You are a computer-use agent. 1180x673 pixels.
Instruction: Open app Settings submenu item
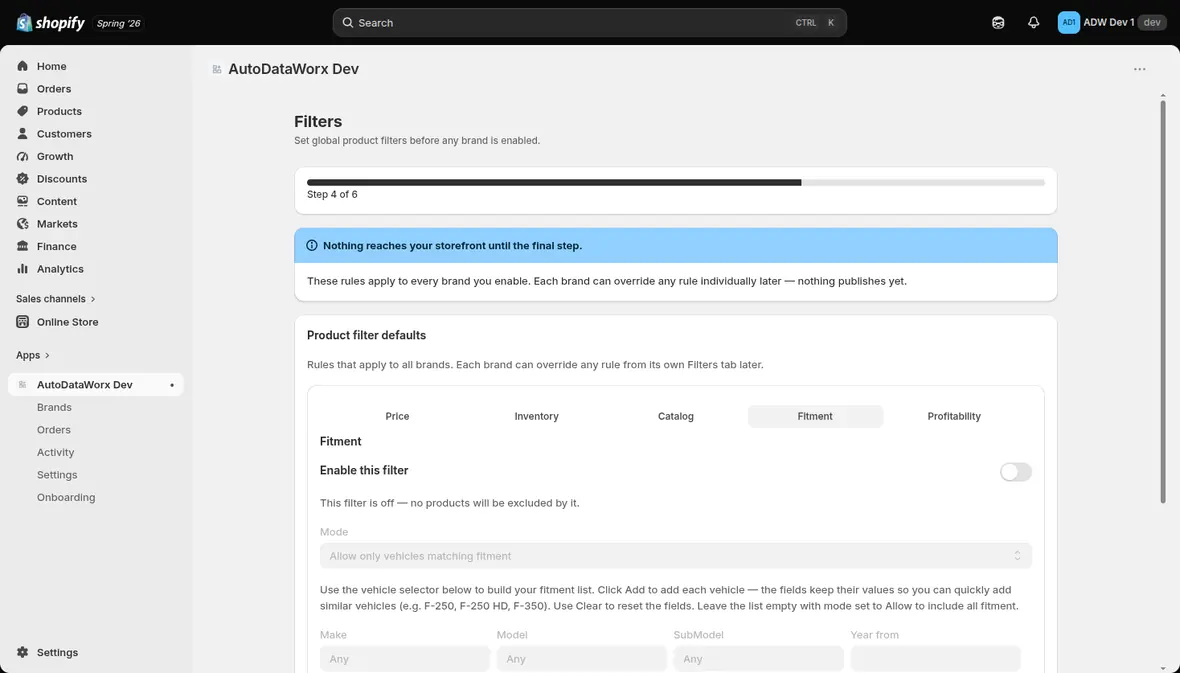pos(57,475)
